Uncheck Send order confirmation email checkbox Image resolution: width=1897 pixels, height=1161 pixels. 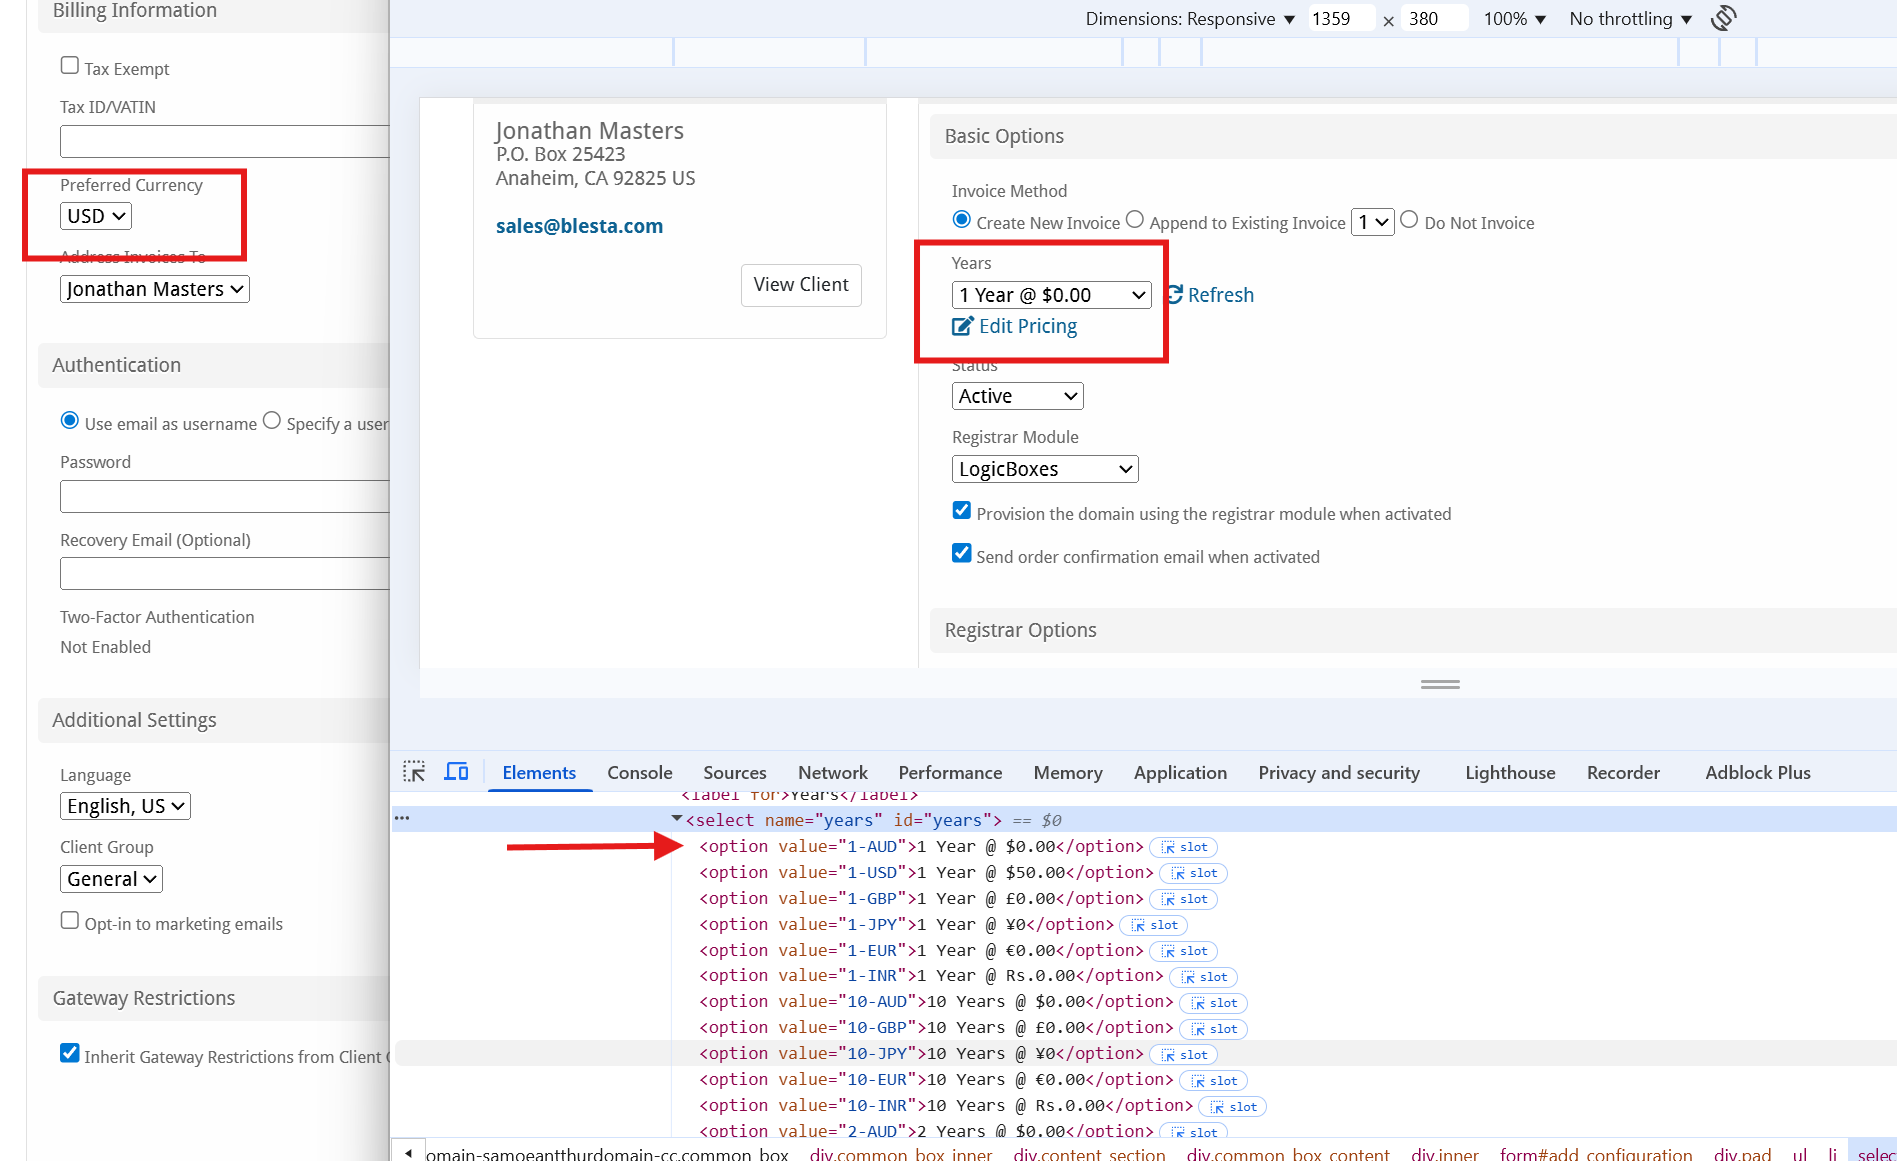(961, 553)
